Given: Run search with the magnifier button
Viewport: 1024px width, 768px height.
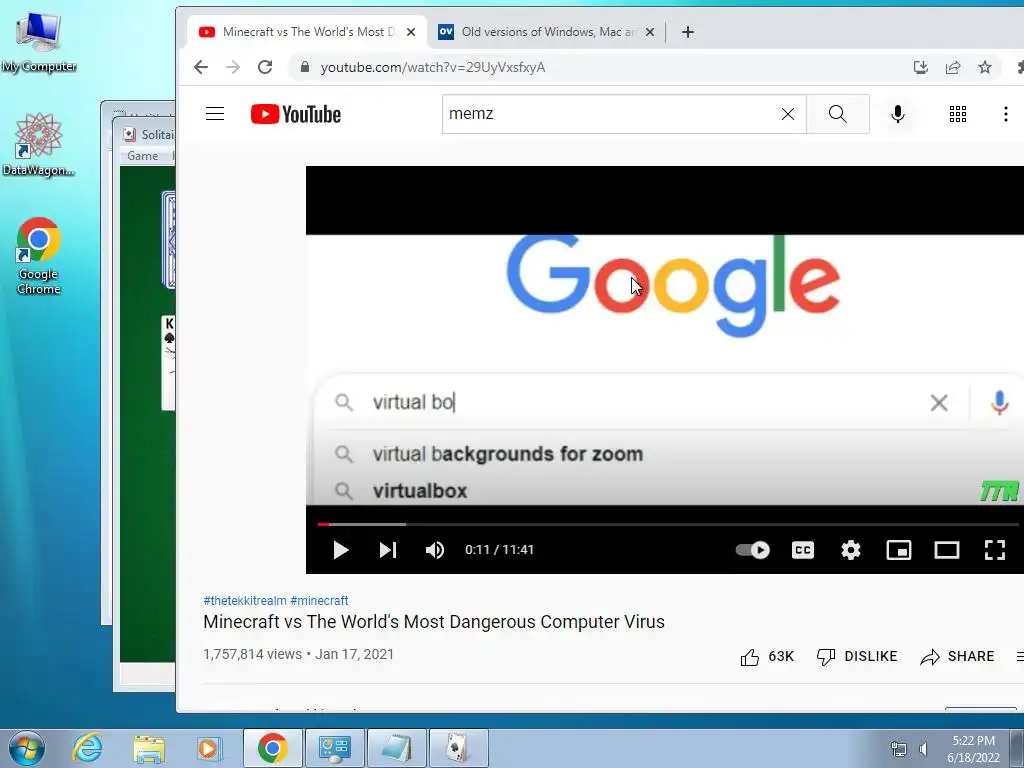Looking at the screenshot, I should coord(837,114).
